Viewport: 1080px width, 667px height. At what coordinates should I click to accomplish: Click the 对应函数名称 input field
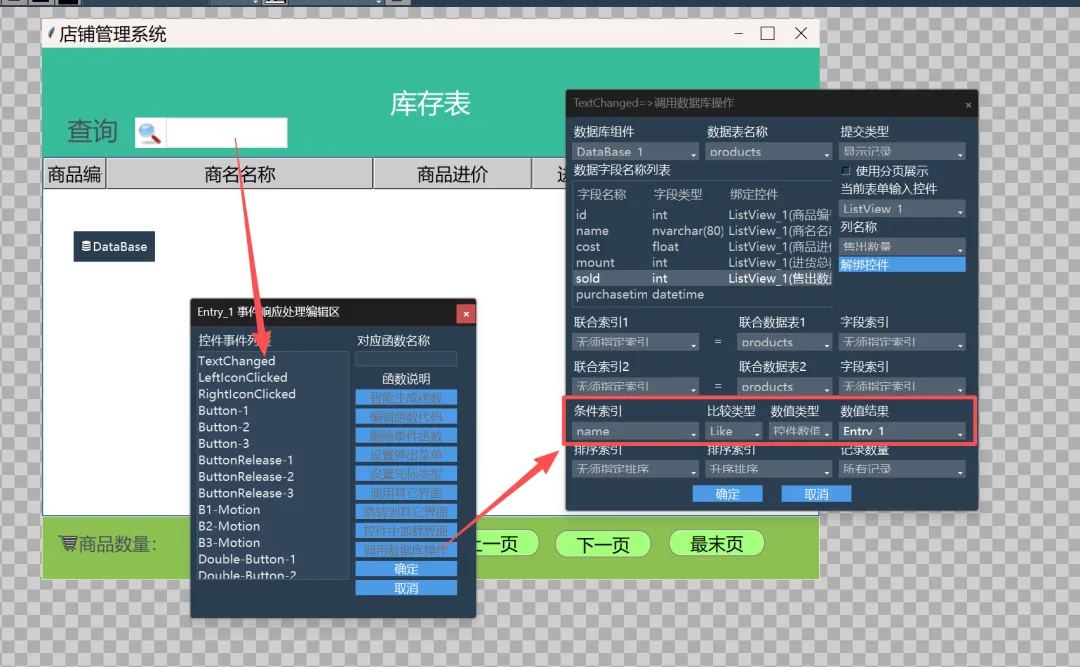point(406,358)
